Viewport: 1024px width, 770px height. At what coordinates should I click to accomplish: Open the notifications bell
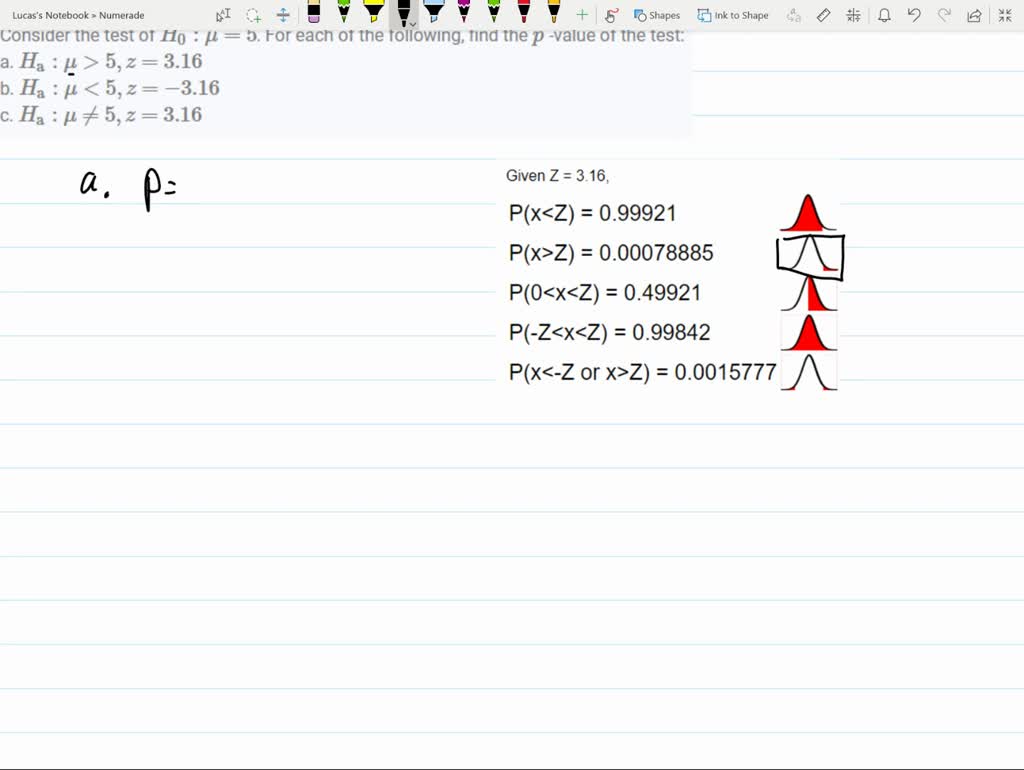click(x=884, y=15)
